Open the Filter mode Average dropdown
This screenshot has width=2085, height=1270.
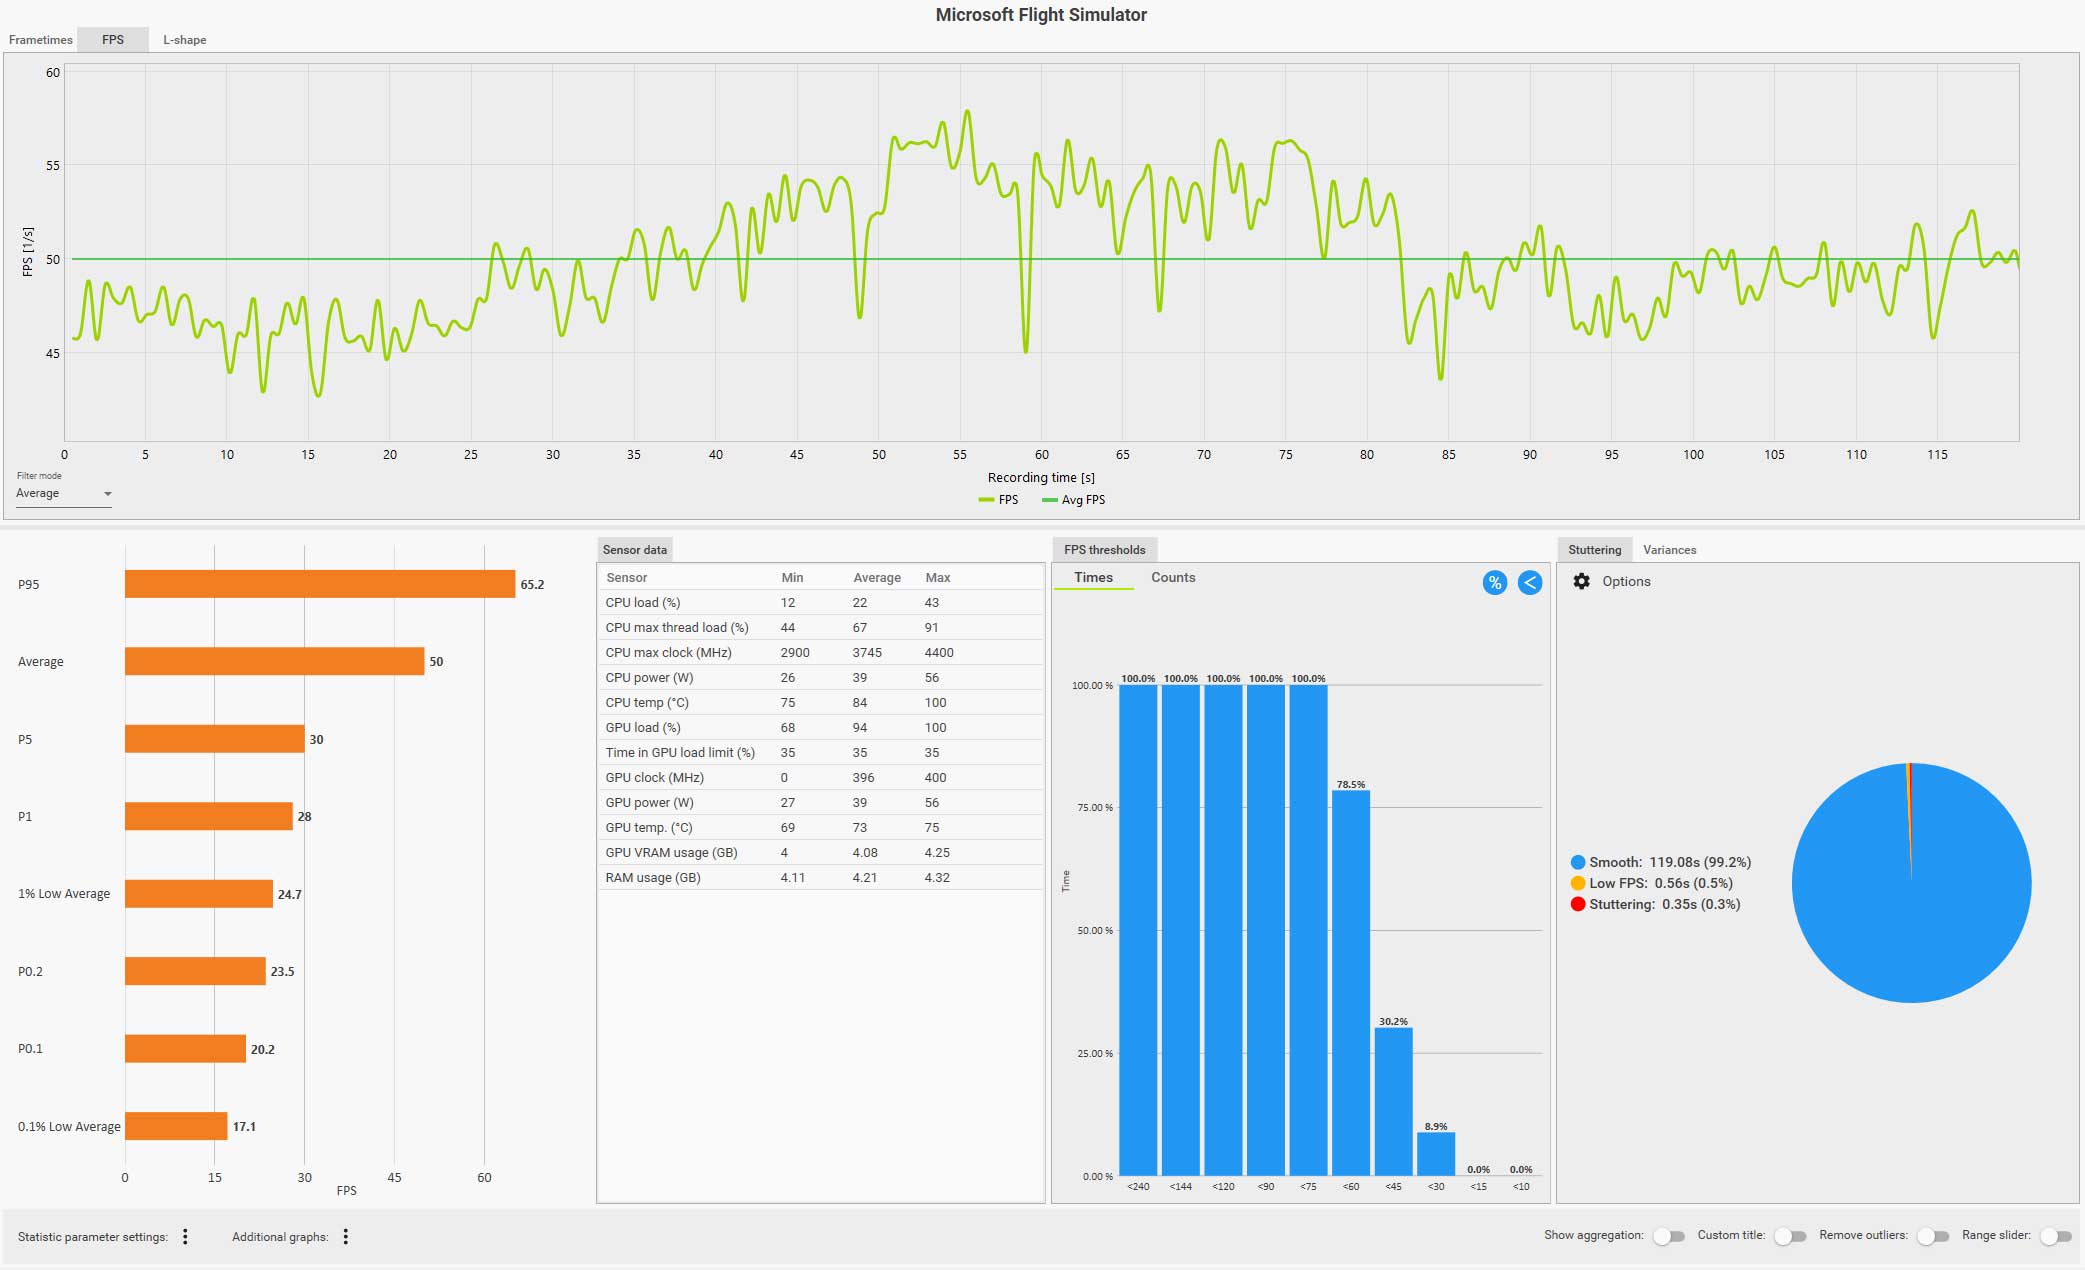[x=63, y=493]
